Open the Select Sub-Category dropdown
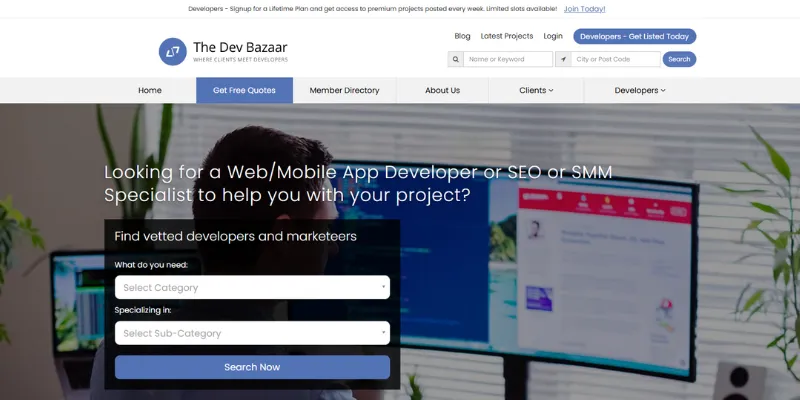The height and width of the screenshot is (400, 800). (x=252, y=333)
